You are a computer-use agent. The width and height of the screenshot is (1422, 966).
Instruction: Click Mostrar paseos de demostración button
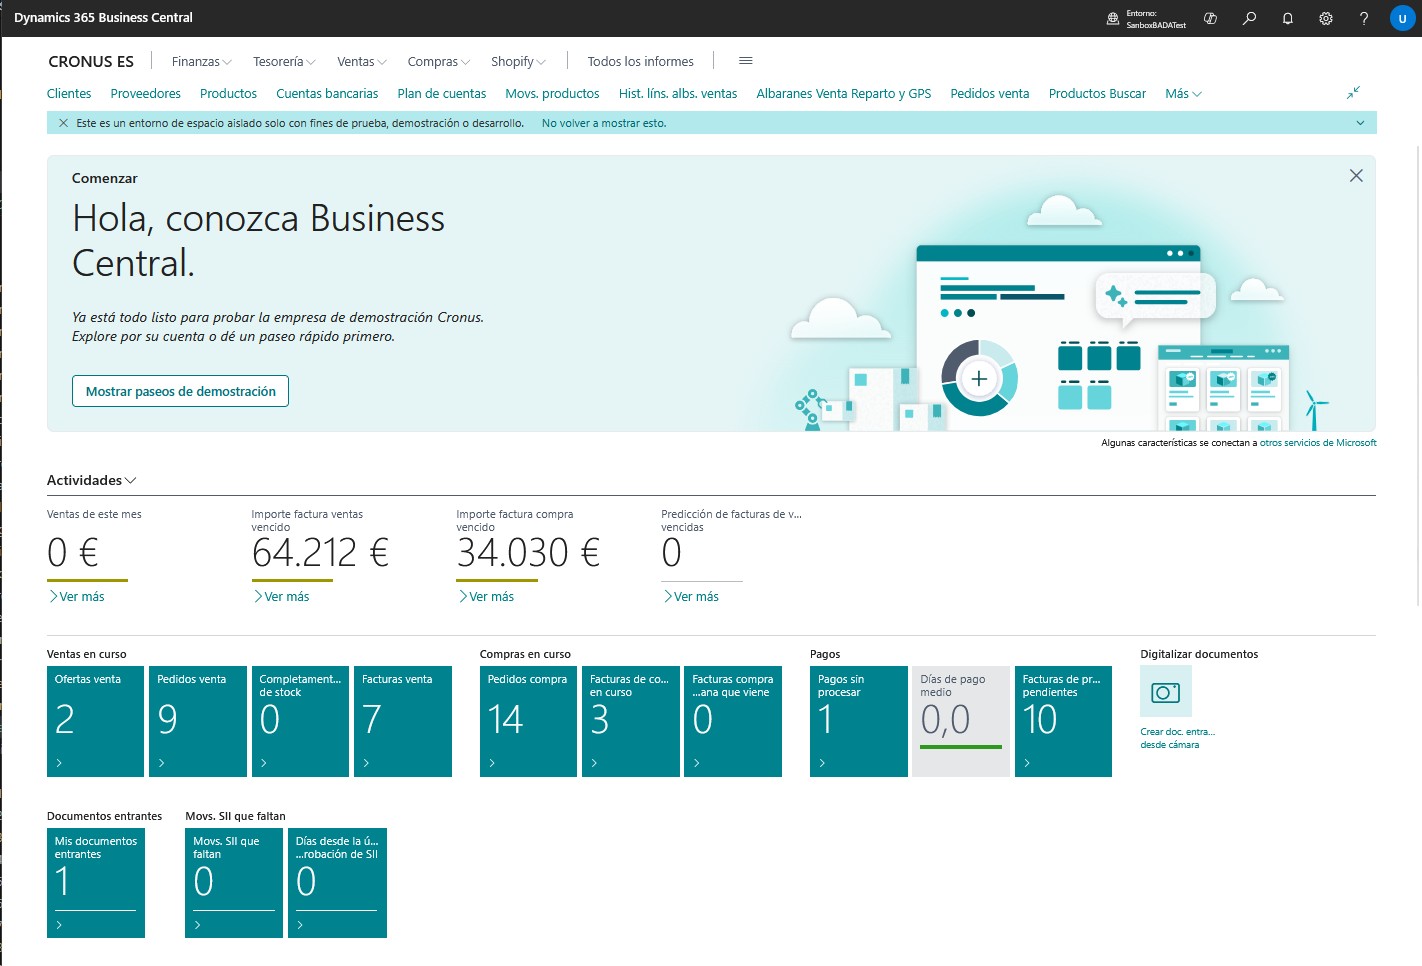(180, 391)
